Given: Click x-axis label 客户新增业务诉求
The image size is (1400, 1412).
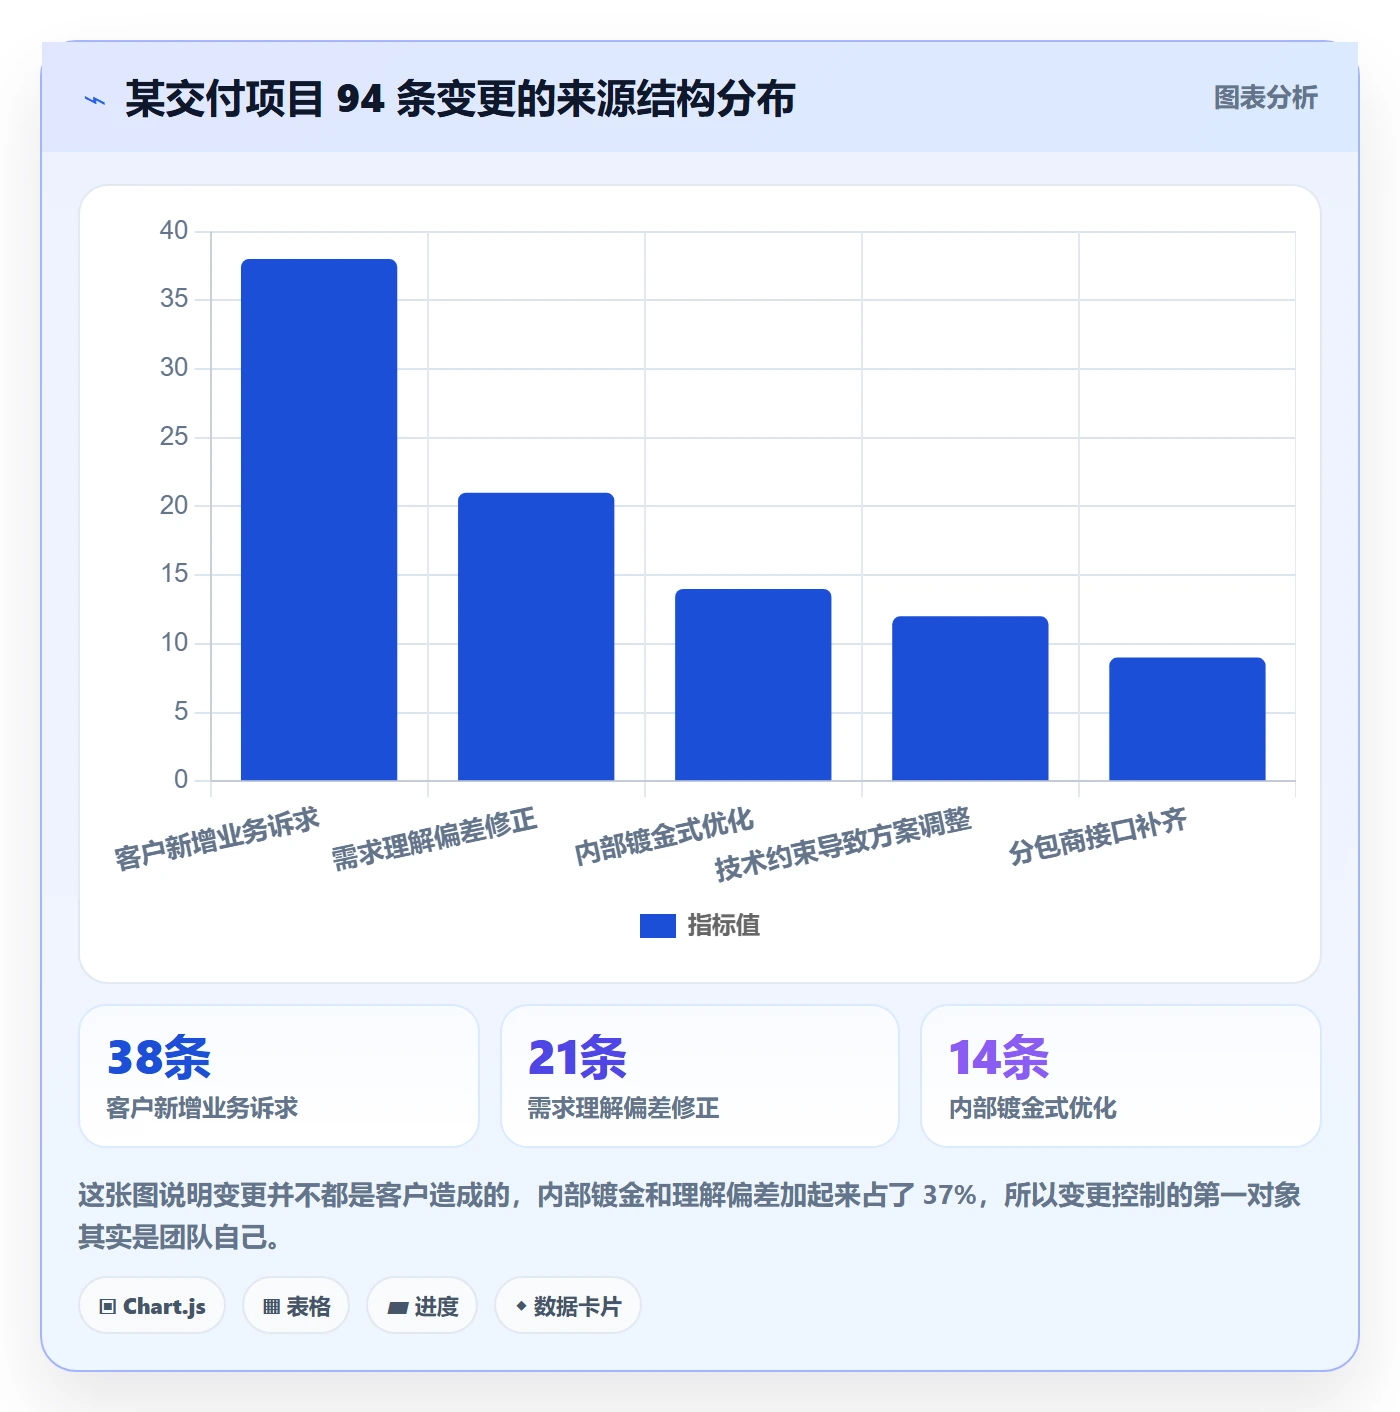Looking at the screenshot, I should [x=217, y=839].
